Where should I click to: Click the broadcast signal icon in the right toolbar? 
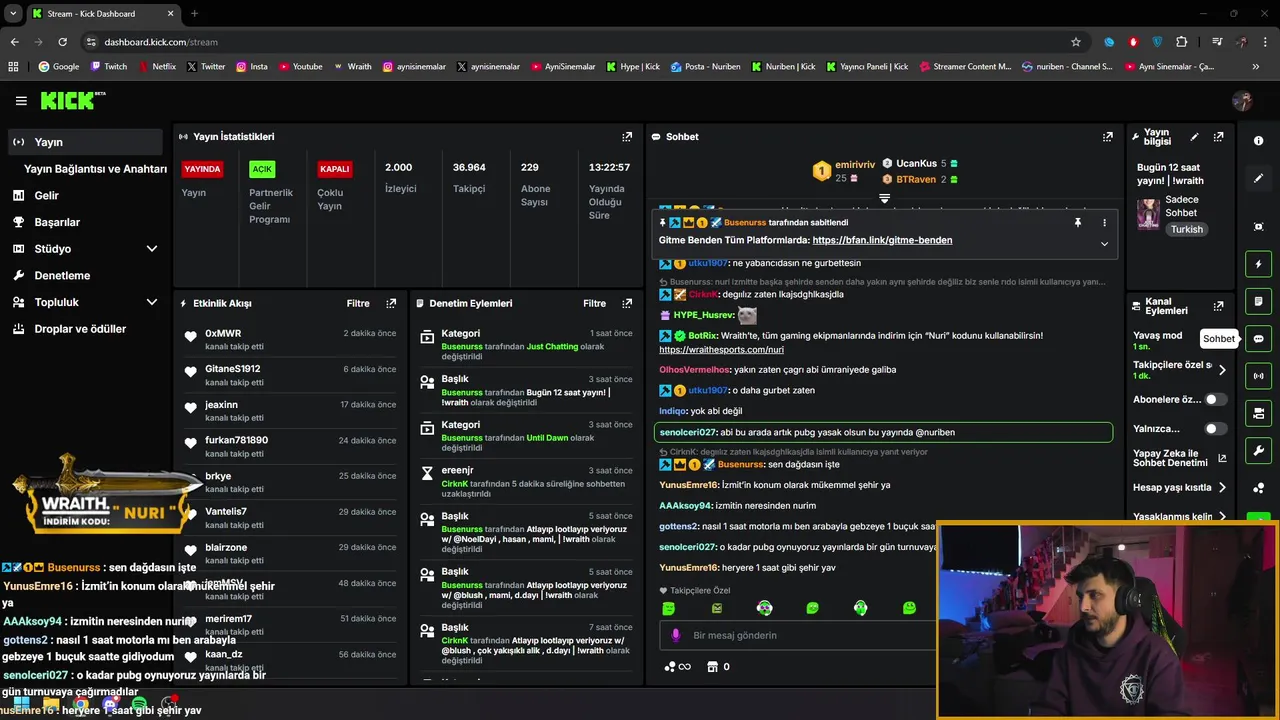(x=1258, y=376)
